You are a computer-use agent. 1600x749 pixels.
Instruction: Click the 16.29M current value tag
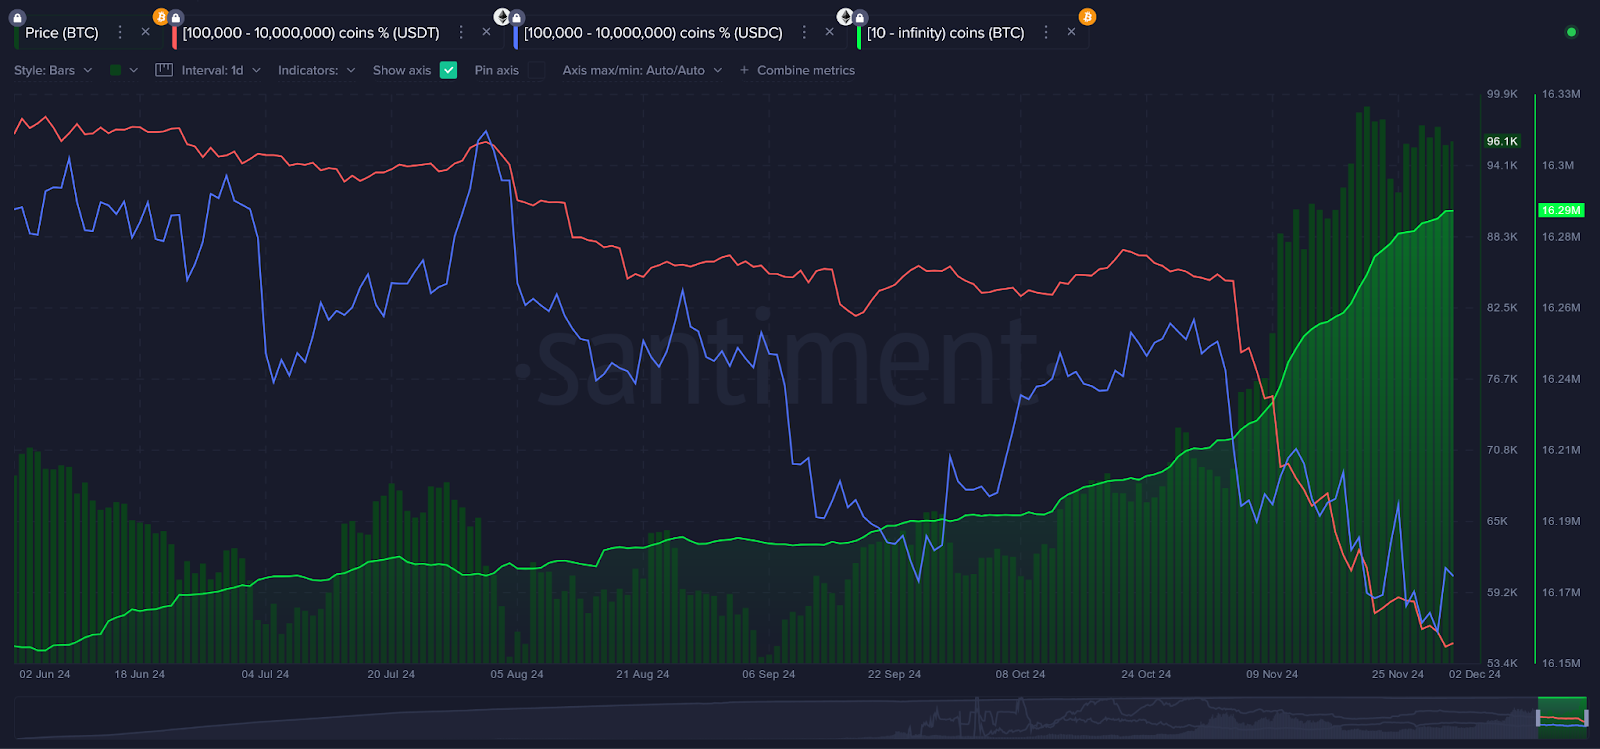(1561, 210)
